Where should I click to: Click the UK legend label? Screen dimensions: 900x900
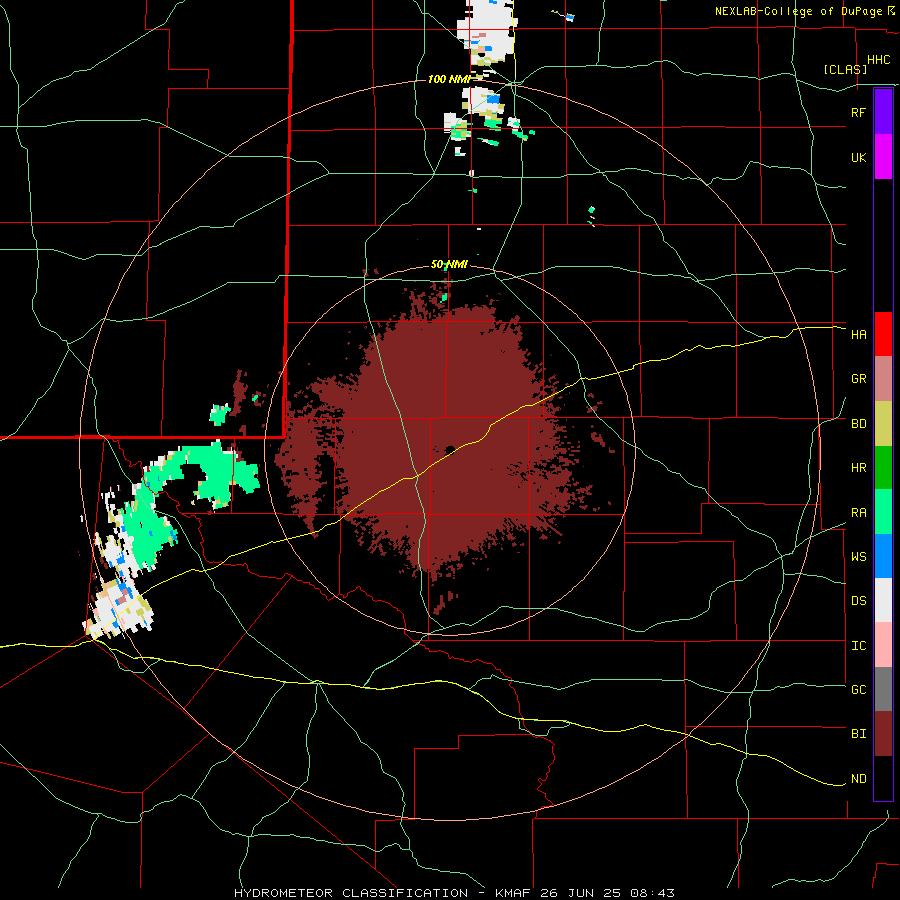coord(858,158)
